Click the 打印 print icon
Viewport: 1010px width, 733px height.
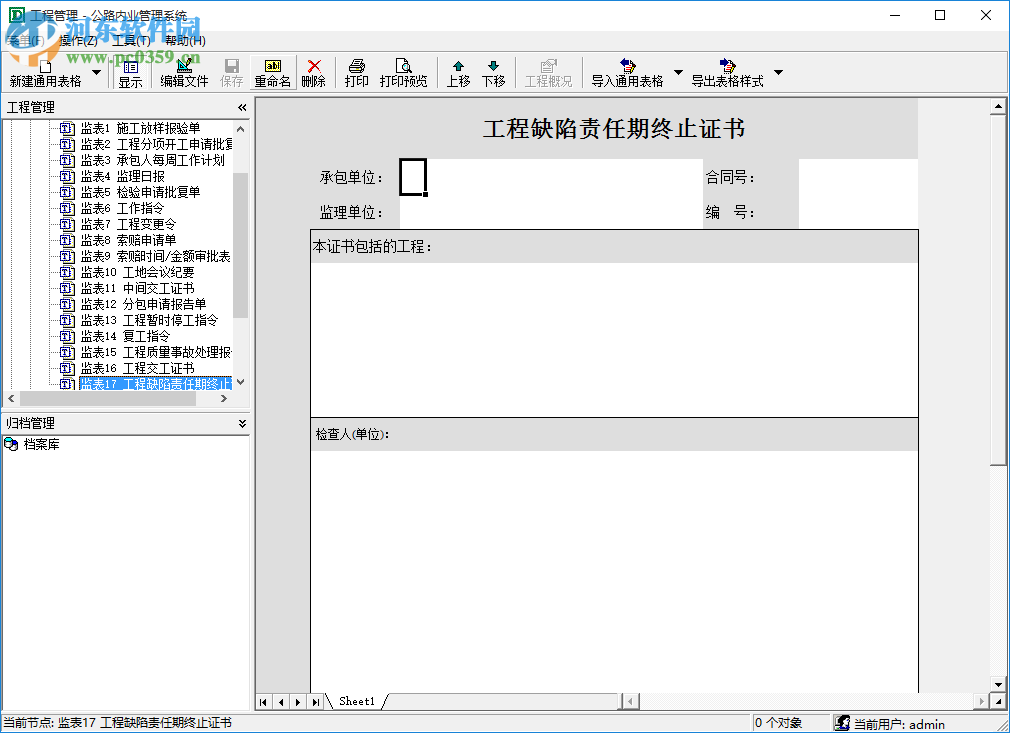(356, 72)
